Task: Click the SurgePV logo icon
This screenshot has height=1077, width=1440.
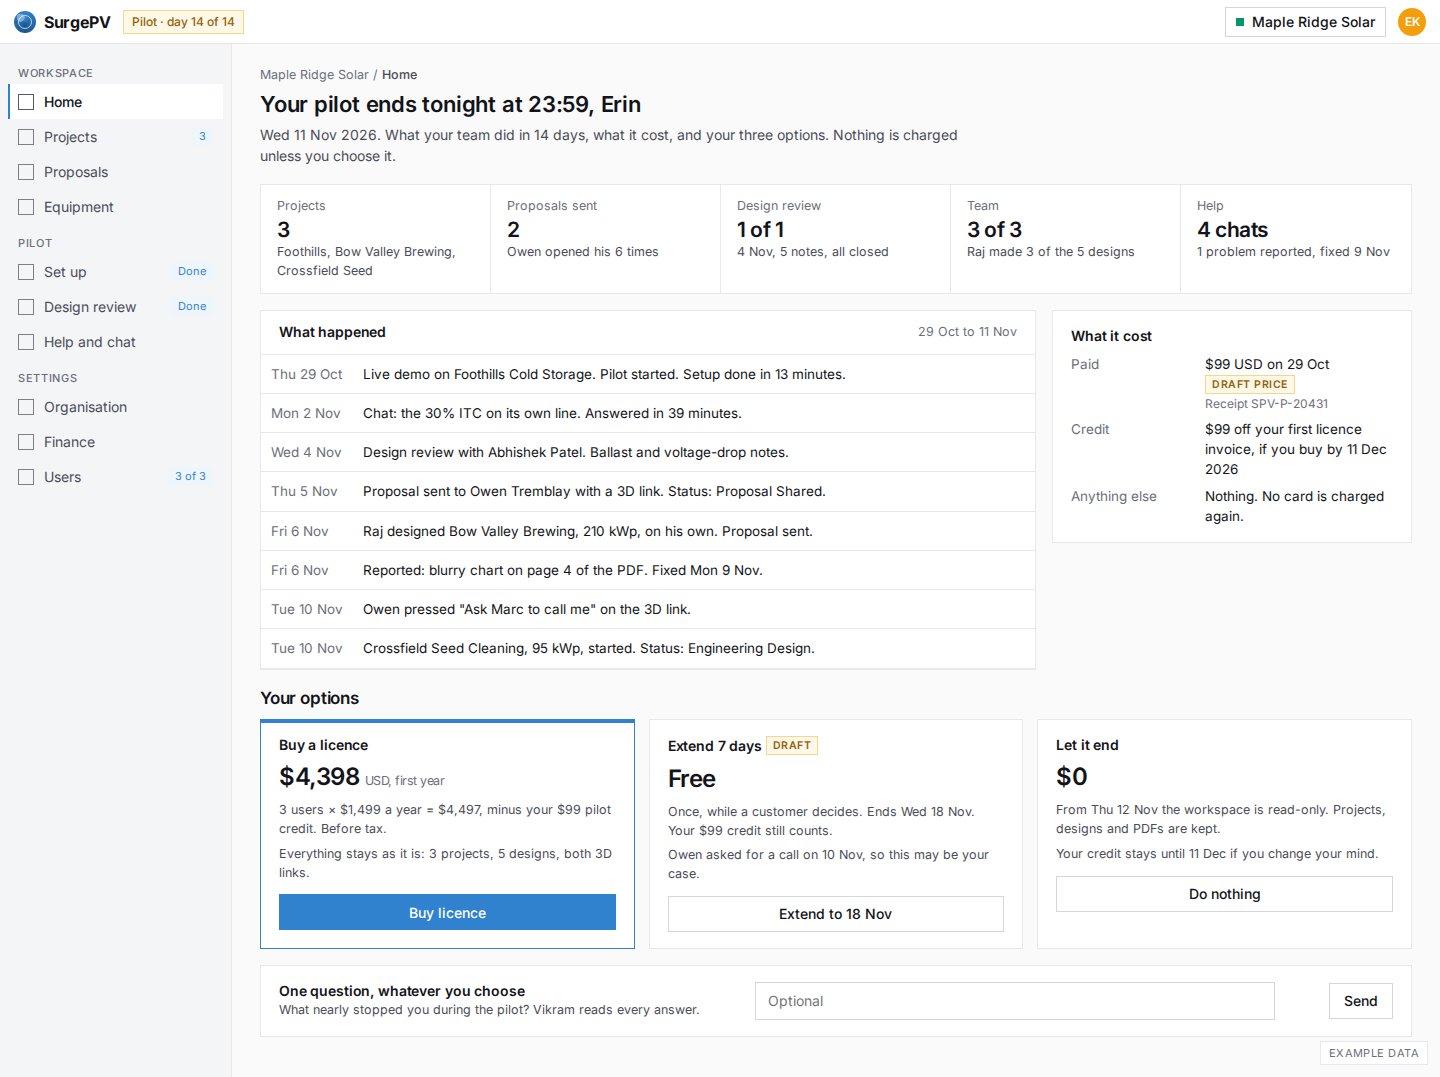Action: coord(25,22)
